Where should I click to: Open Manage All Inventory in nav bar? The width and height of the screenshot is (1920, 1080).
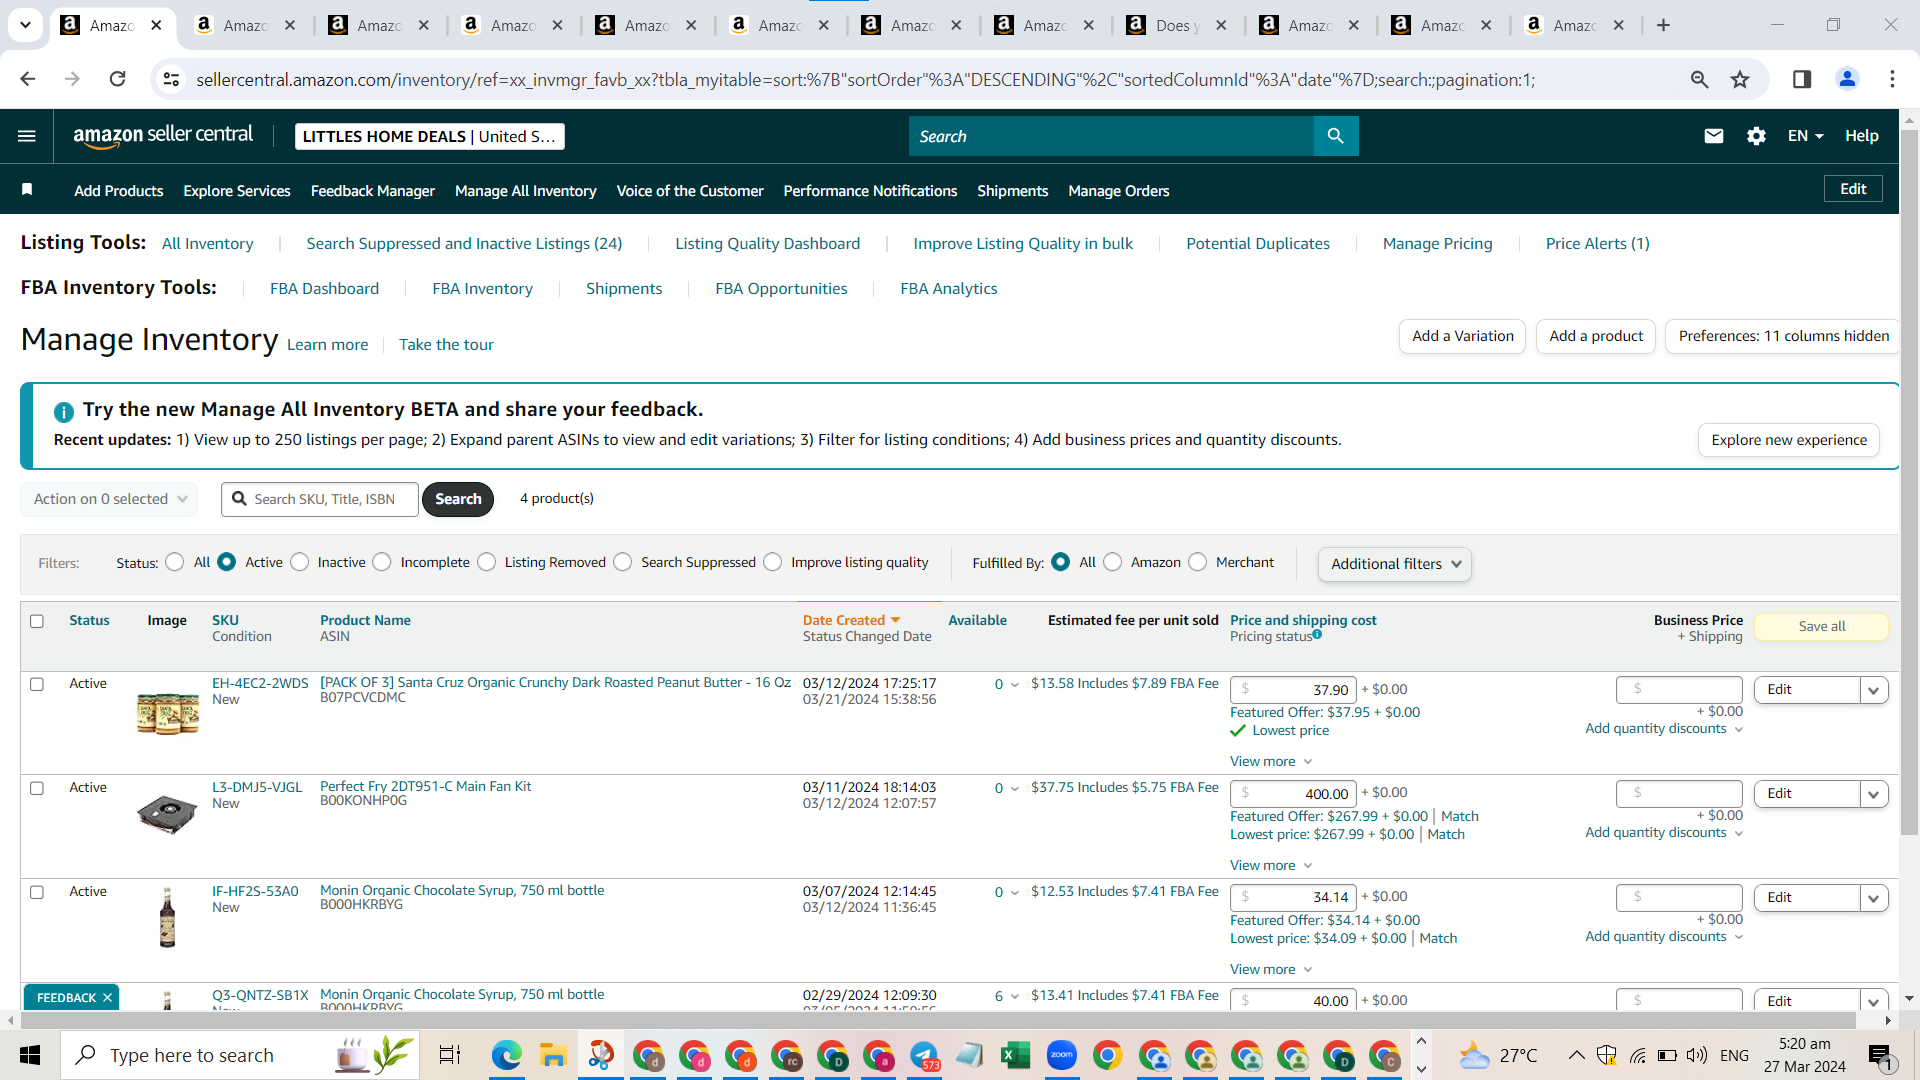tap(525, 190)
